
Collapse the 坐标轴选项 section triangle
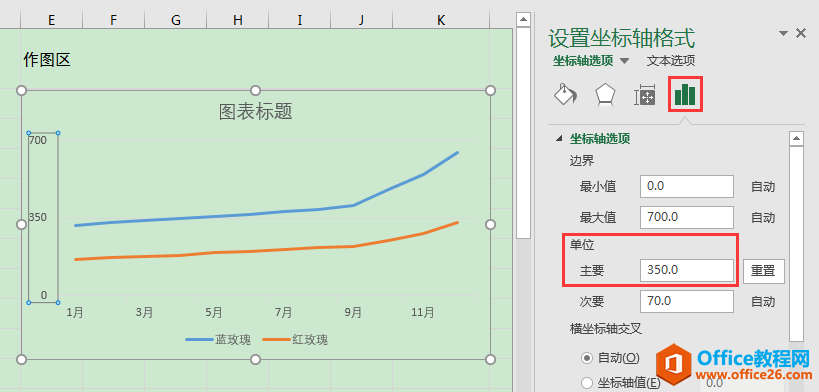coord(560,139)
